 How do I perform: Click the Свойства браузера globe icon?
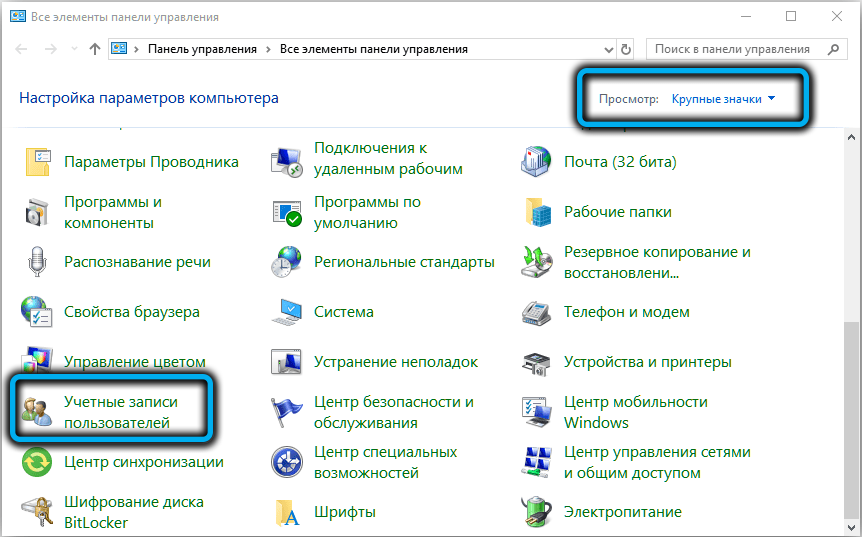pyautogui.click(x=37, y=312)
